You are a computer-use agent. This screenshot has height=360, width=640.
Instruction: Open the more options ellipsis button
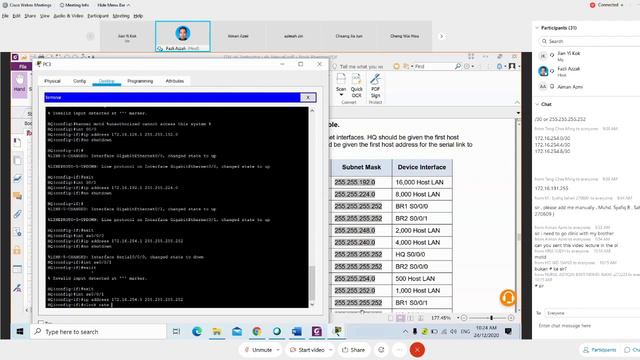coord(400,350)
